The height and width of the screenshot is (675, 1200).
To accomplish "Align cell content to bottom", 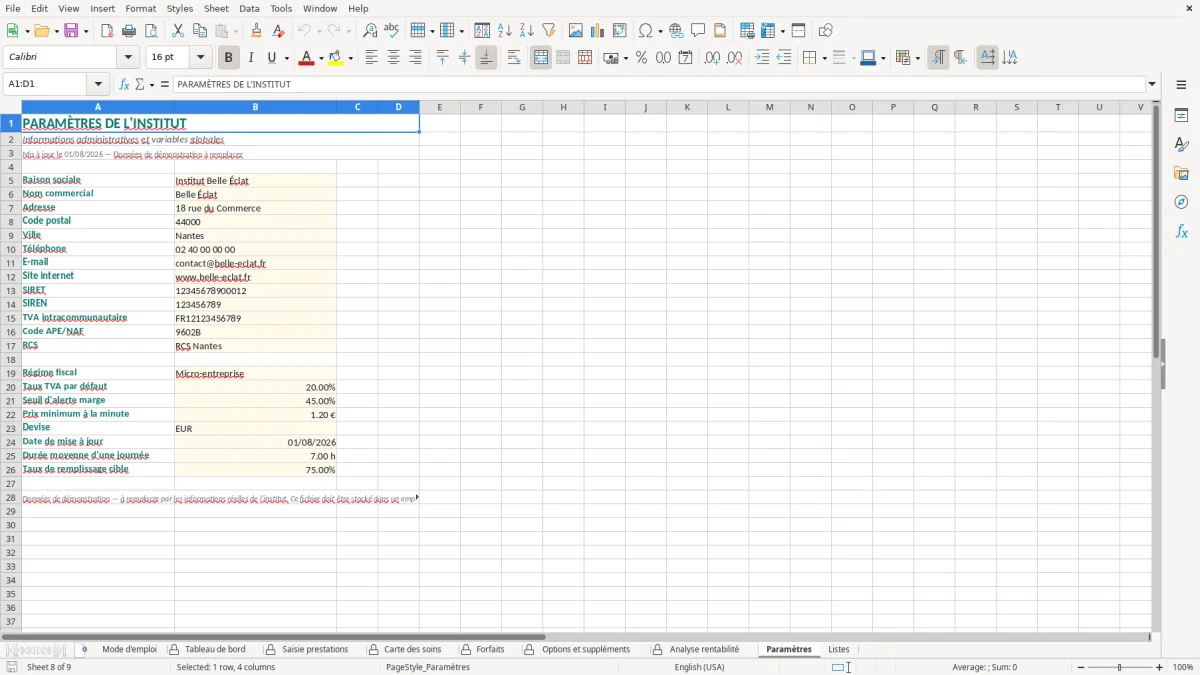I will point(486,58).
